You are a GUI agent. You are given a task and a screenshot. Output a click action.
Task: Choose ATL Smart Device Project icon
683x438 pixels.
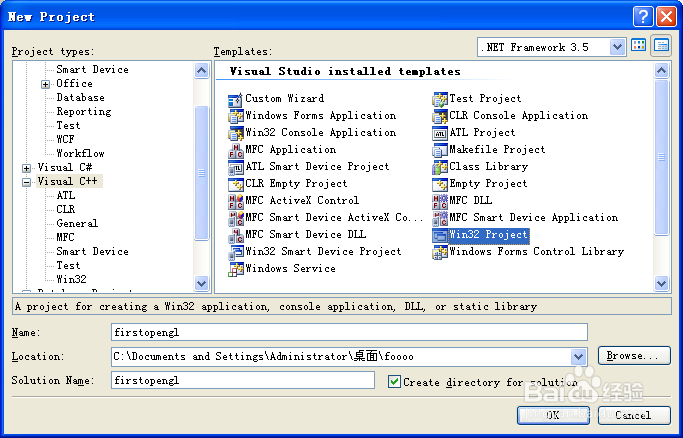pos(236,168)
